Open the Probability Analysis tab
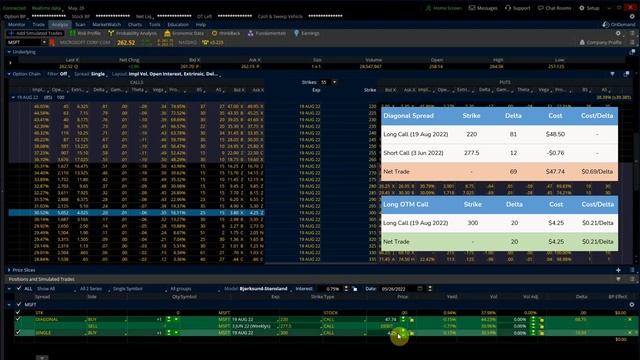 tap(132, 33)
